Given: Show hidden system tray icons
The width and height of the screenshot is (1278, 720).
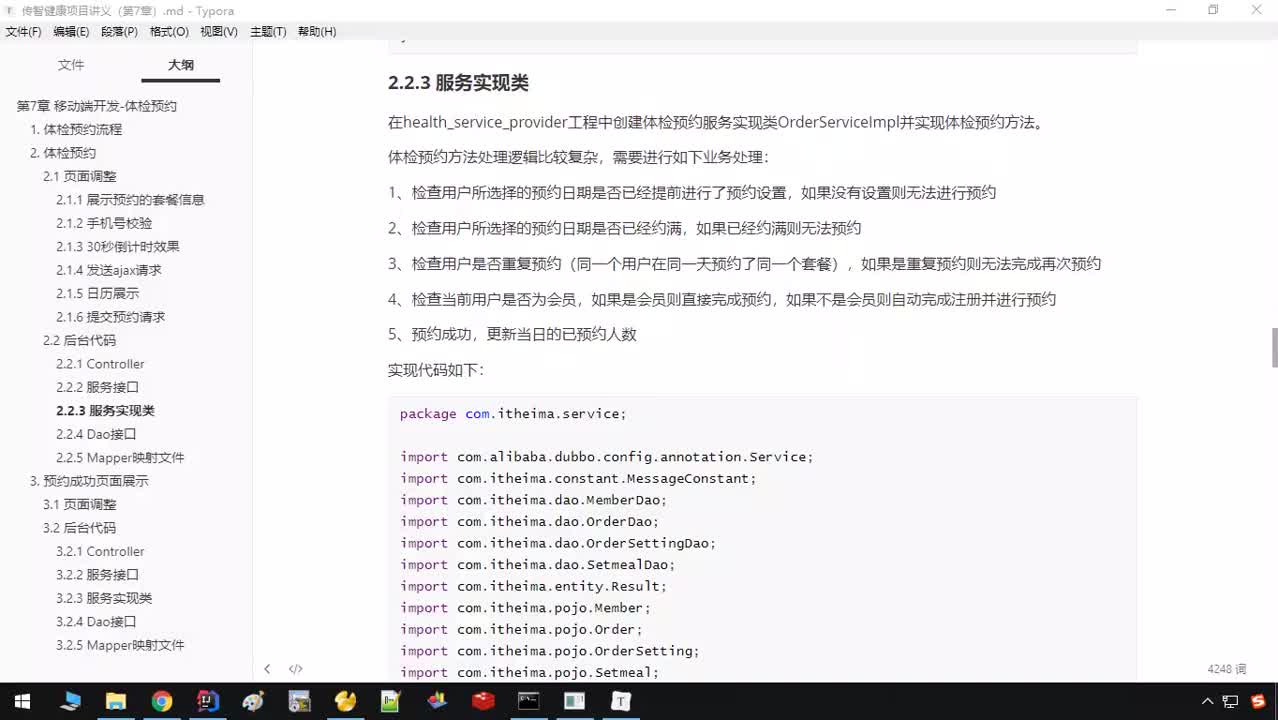Looking at the screenshot, I should pyautogui.click(x=1208, y=701).
